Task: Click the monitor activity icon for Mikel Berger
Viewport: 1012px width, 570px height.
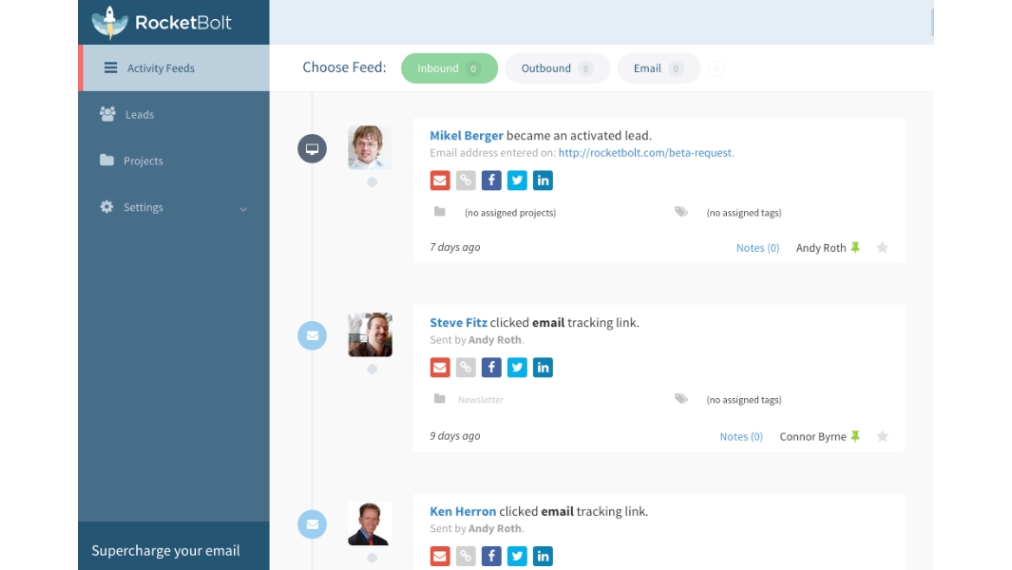Action: 312,148
